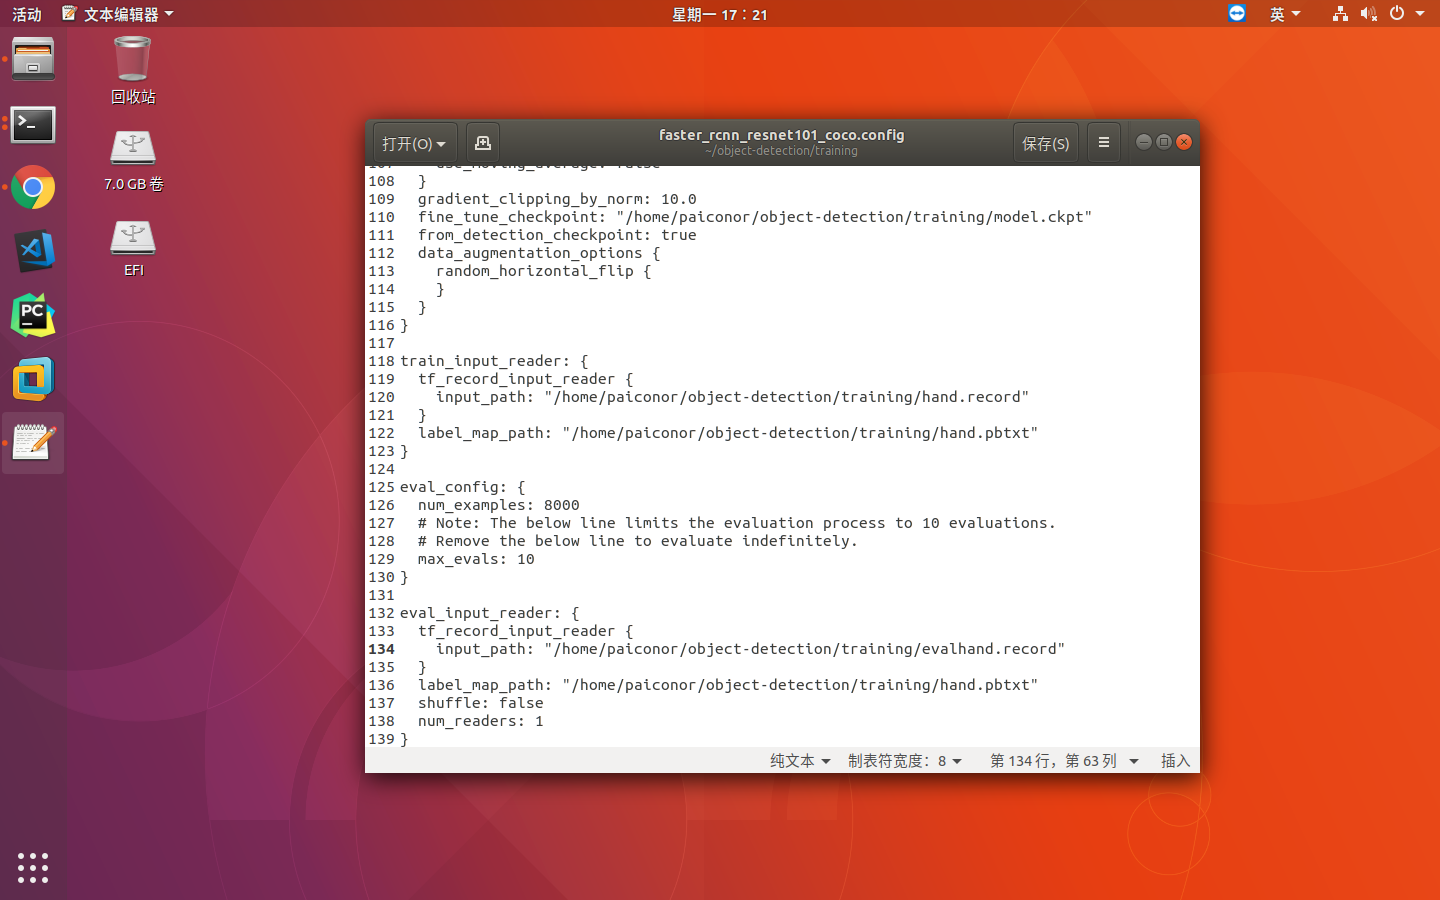
Task: Open Visual Studio Code from dock
Action: (x=33, y=251)
